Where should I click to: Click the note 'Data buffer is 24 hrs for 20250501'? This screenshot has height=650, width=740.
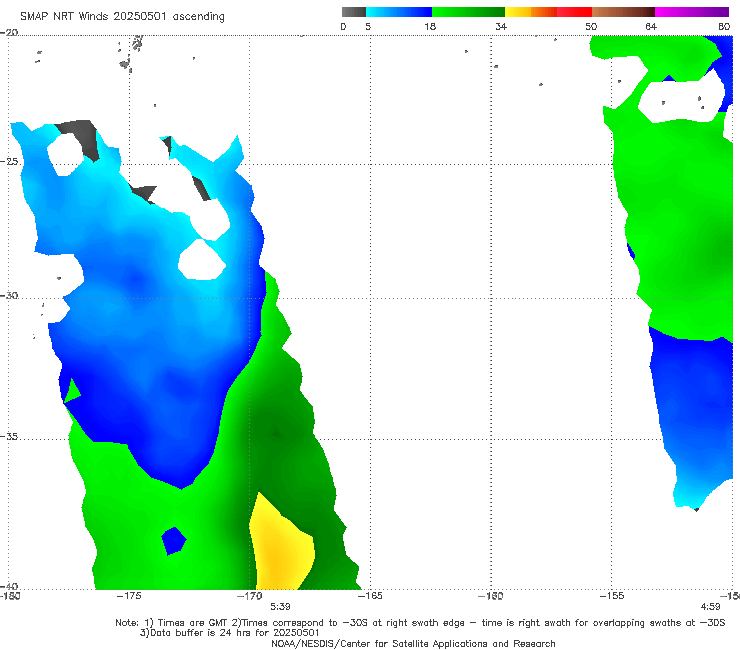230,633
